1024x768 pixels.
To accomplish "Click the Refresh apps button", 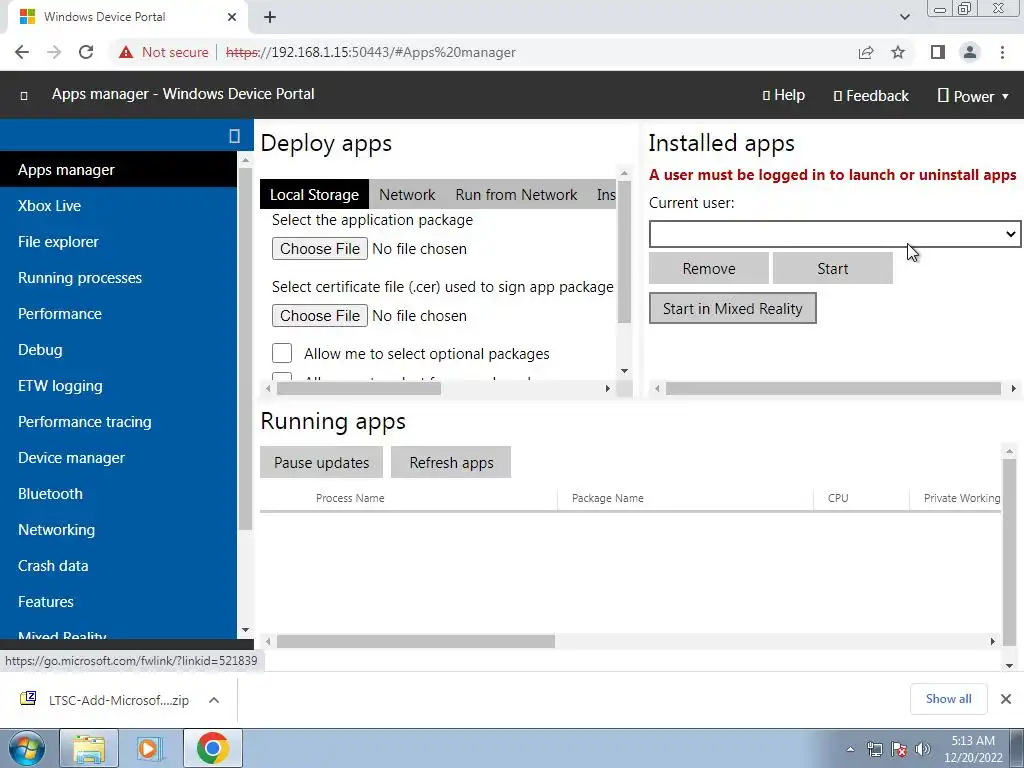I will tap(451, 462).
